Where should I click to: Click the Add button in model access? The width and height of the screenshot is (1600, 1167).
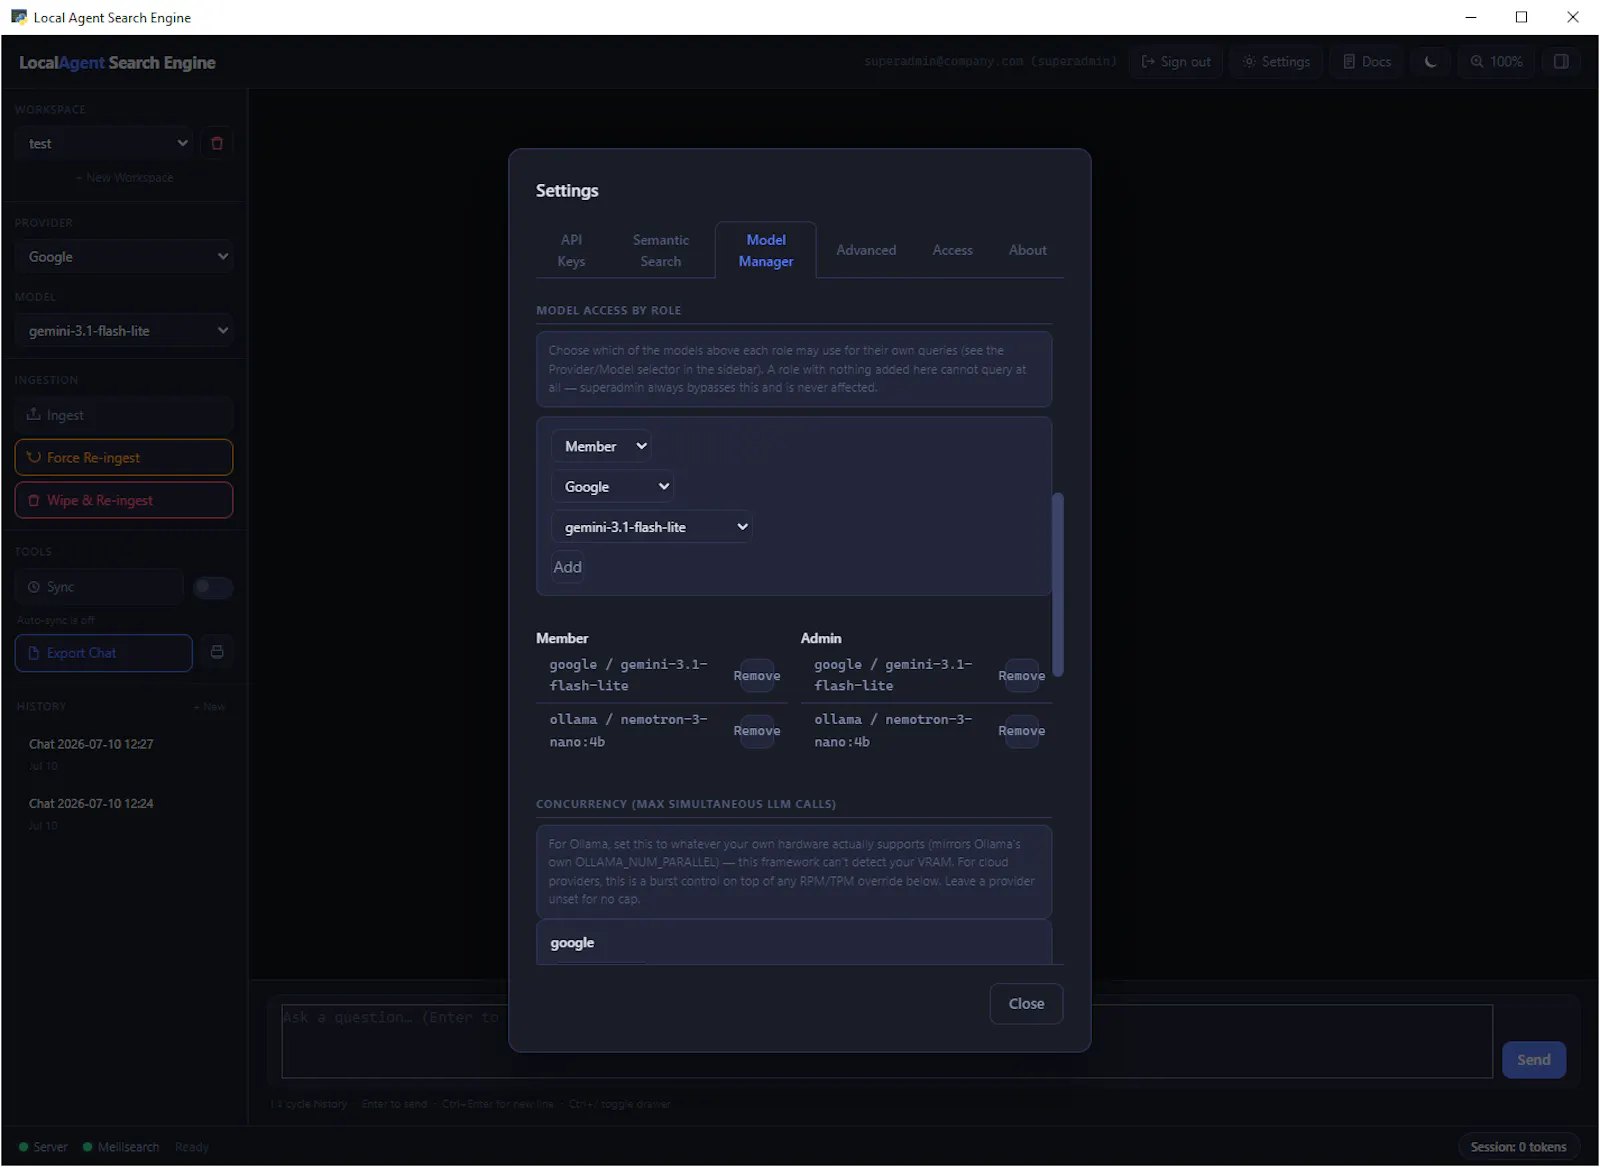(x=568, y=567)
